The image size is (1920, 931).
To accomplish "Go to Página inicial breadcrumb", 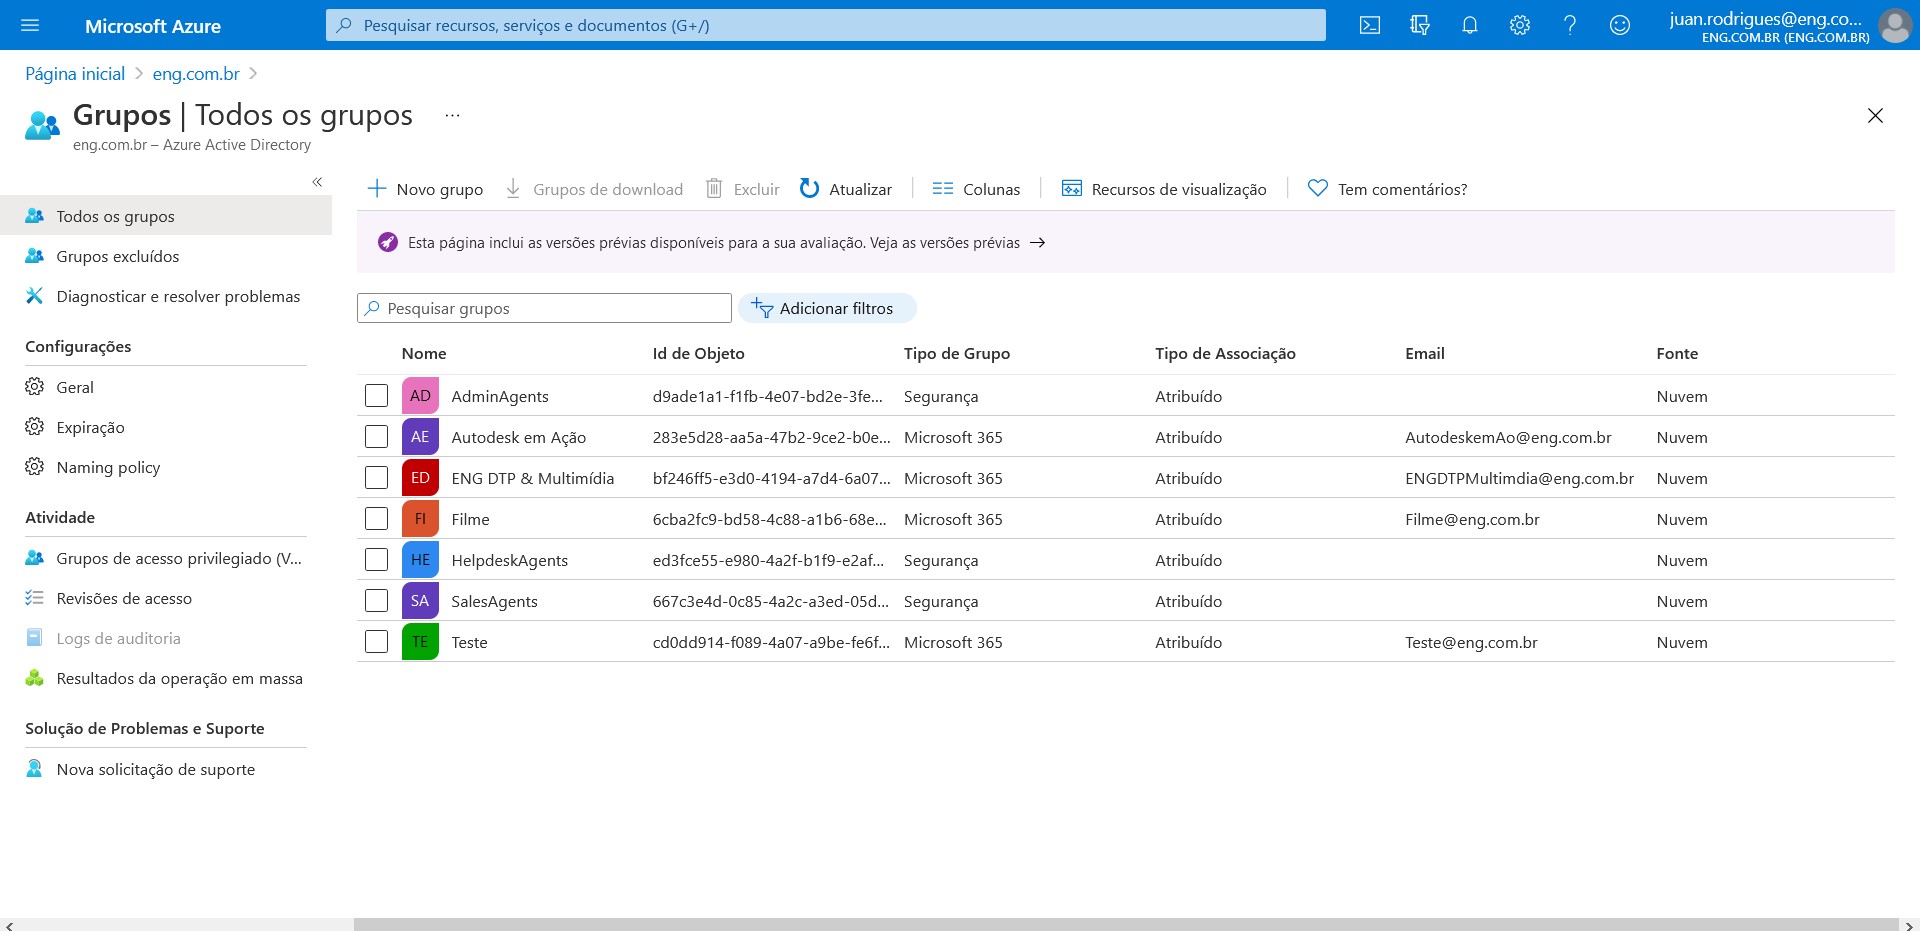I will [x=75, y=74].
